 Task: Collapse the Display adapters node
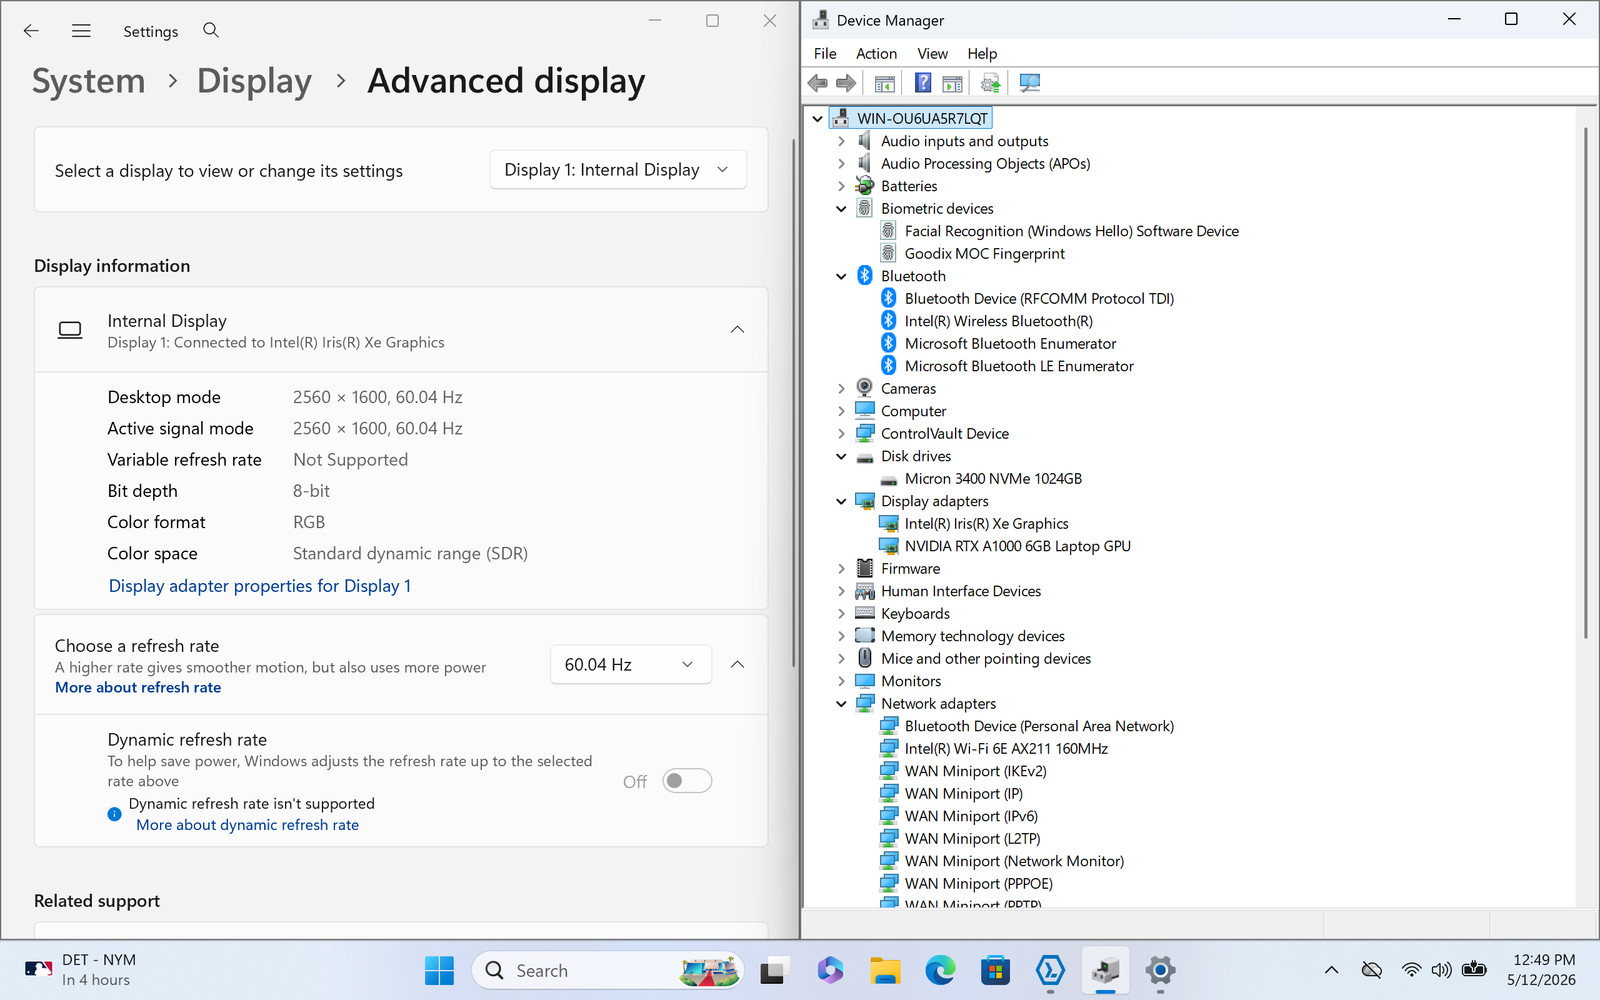coord(841,502)
